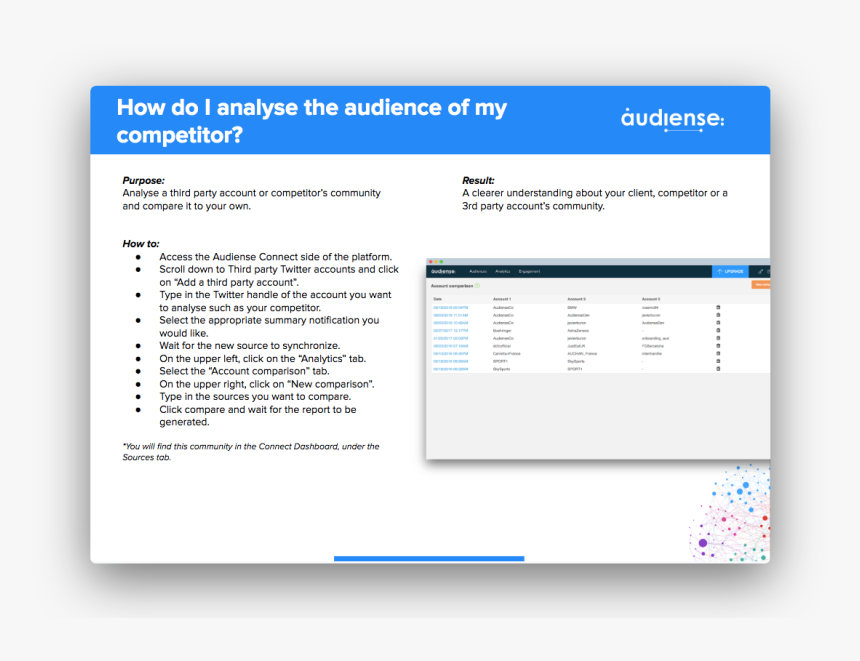Delete the CarrefourFrance comparison row
The image size is (860, 661).
[x=718, y=354]
